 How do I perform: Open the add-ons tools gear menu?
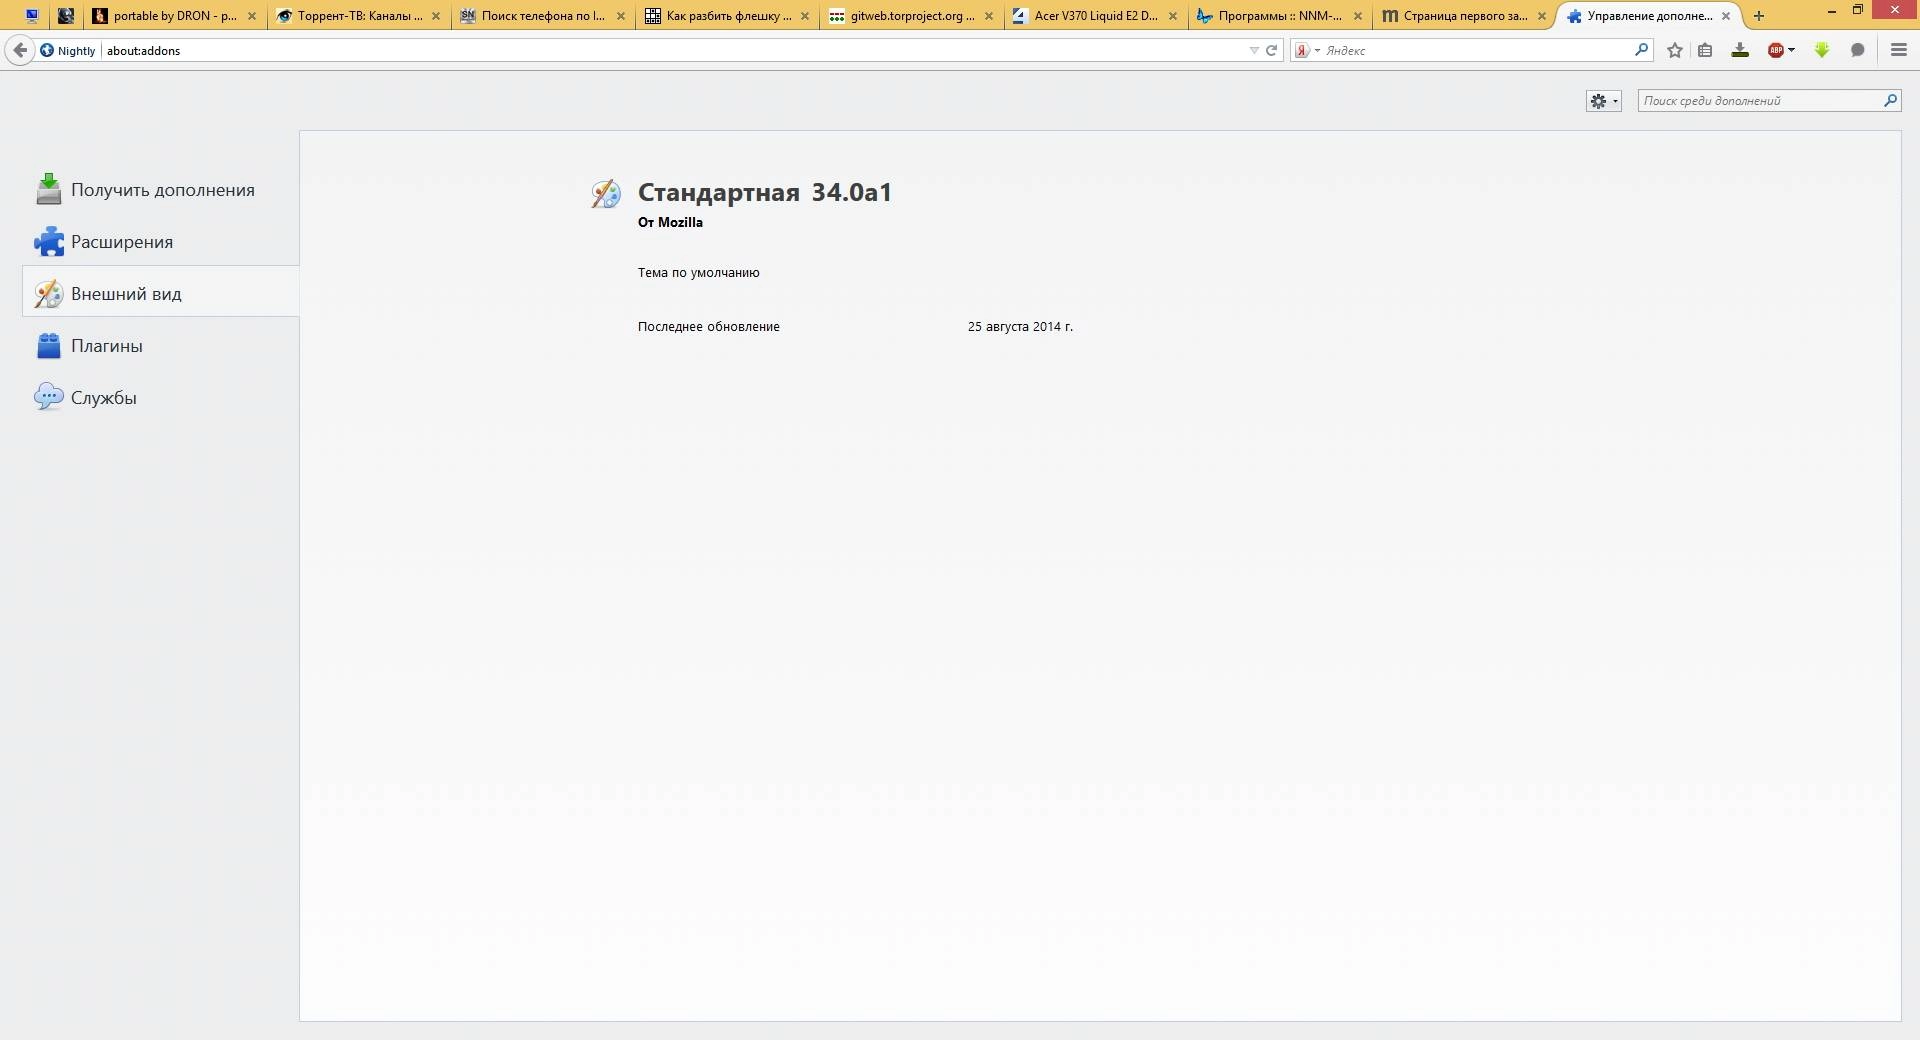(1604, 101)
